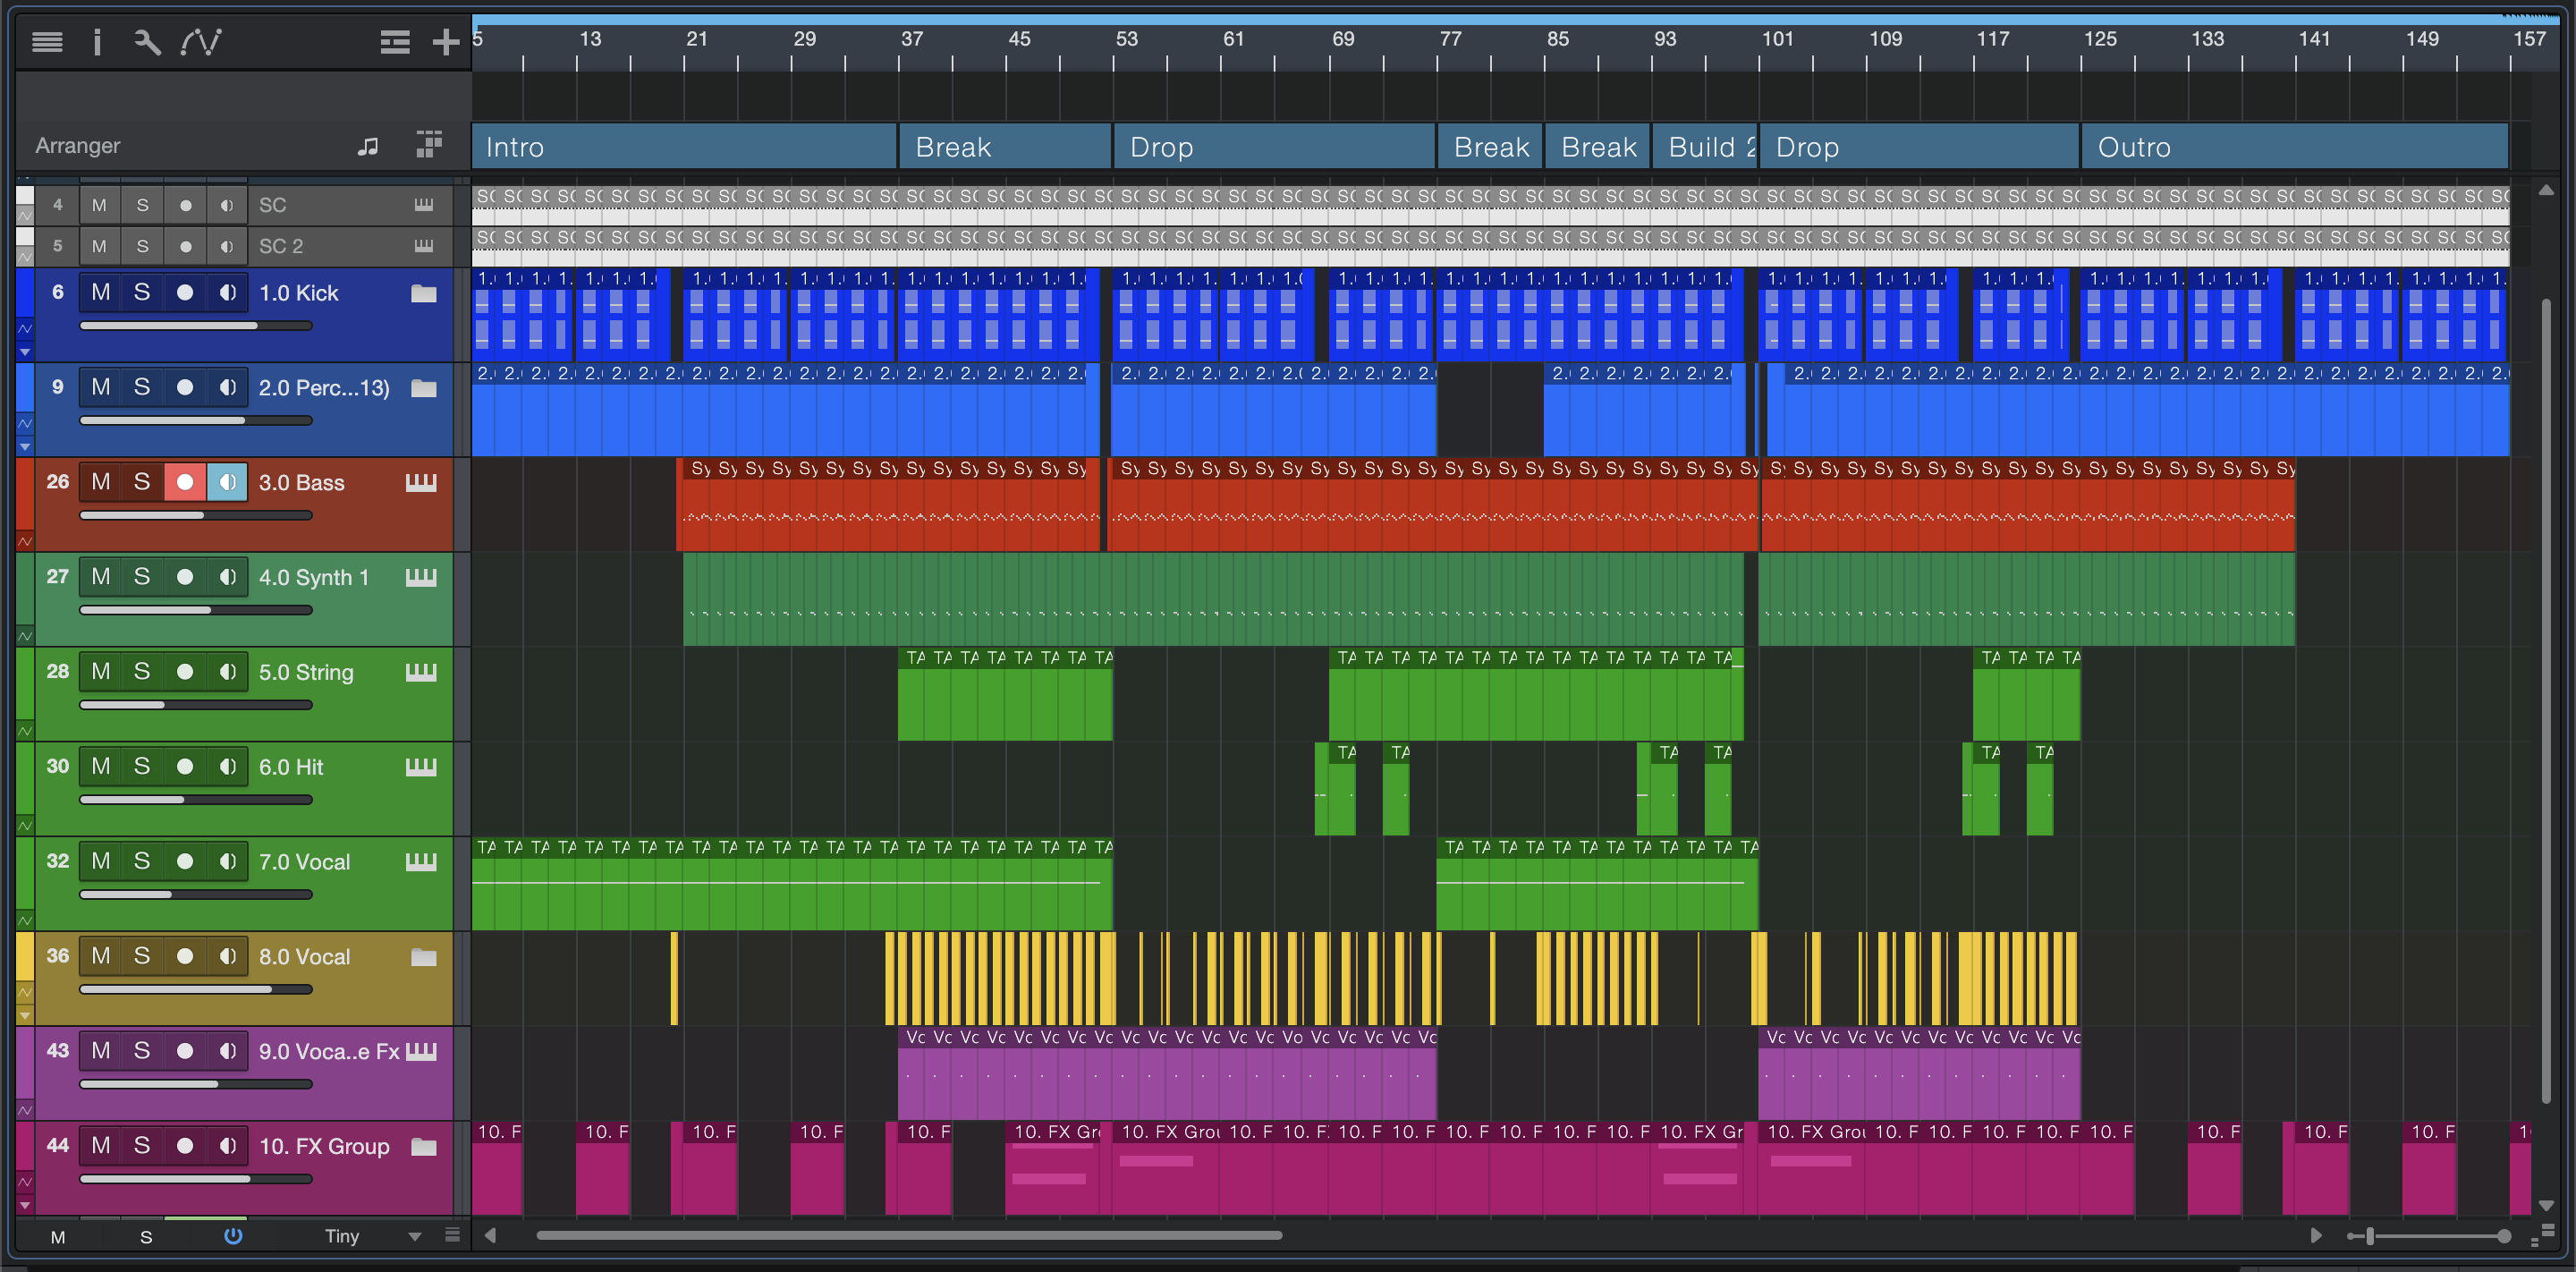Mute the SC 2 track
Image resolution: width=2576 pixels, height=1272 pixels.
click(99, 246)
